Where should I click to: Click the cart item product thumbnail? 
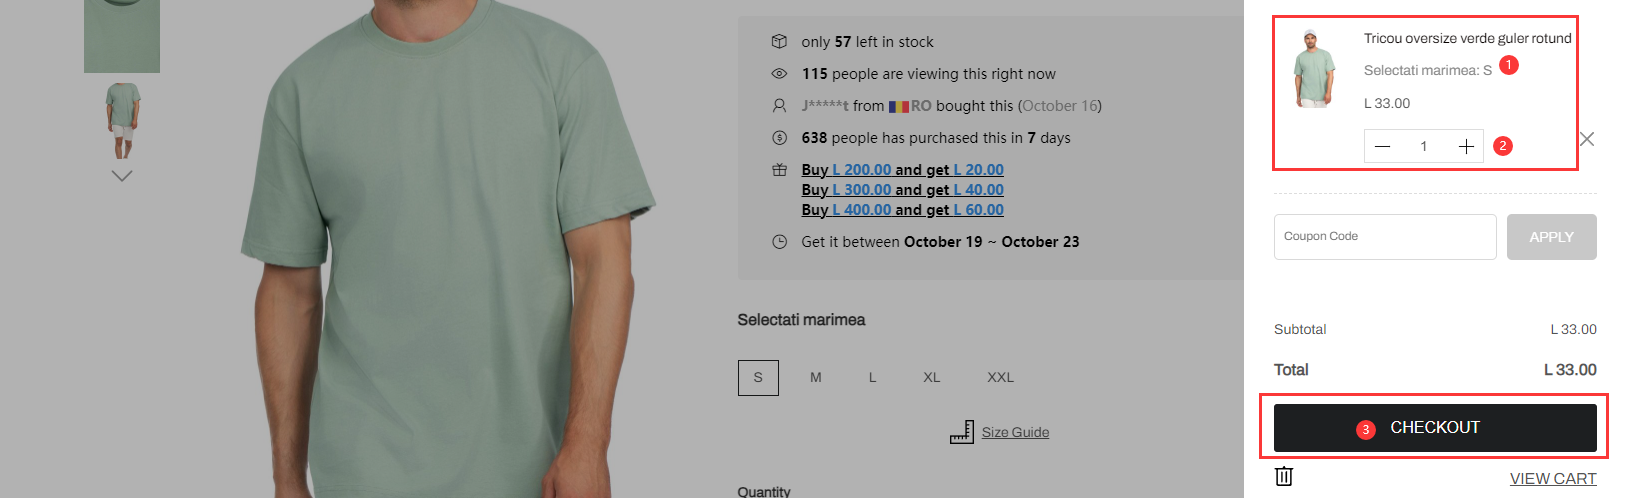click(1314, 68)
